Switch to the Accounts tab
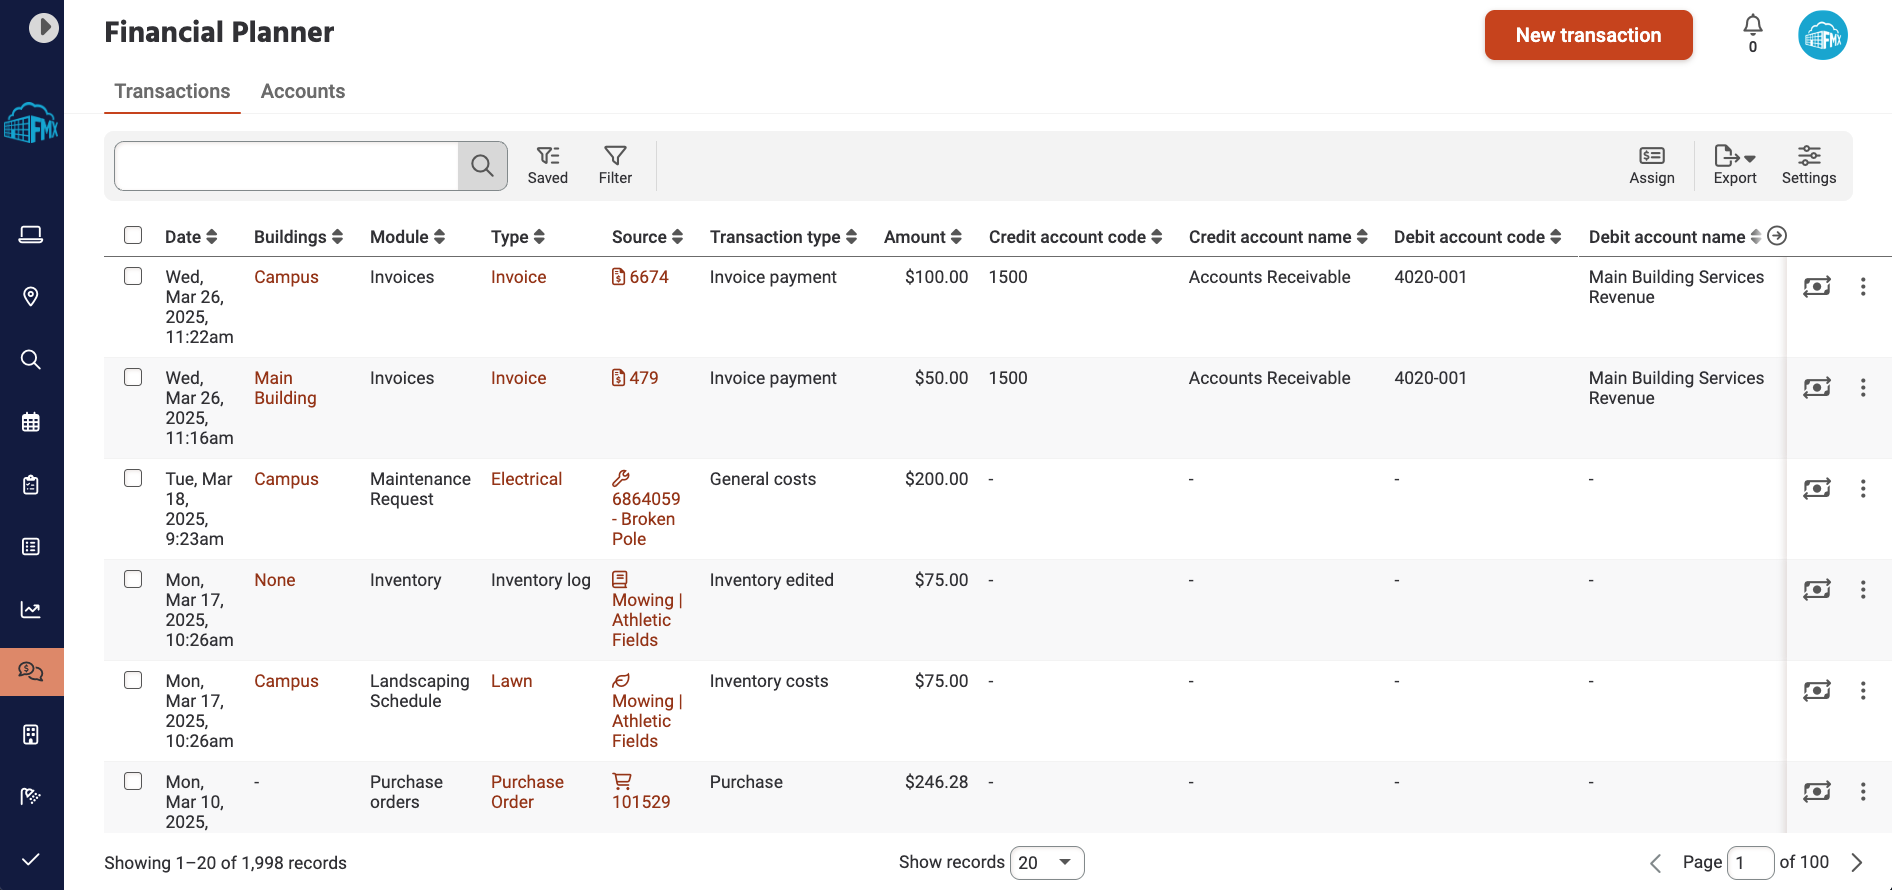The height and width of the screenshot is (890, 1892). point(303,91)
